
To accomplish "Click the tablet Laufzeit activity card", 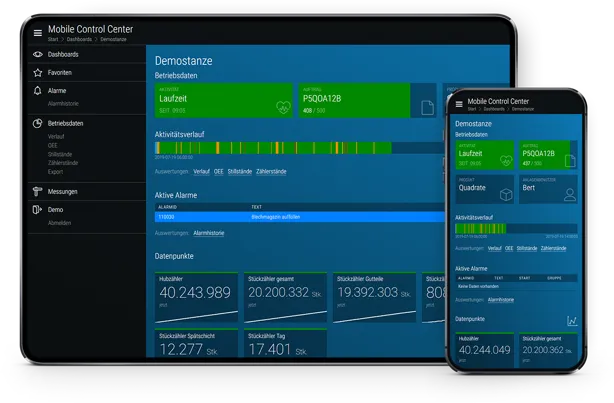I will tap(224, 100).
